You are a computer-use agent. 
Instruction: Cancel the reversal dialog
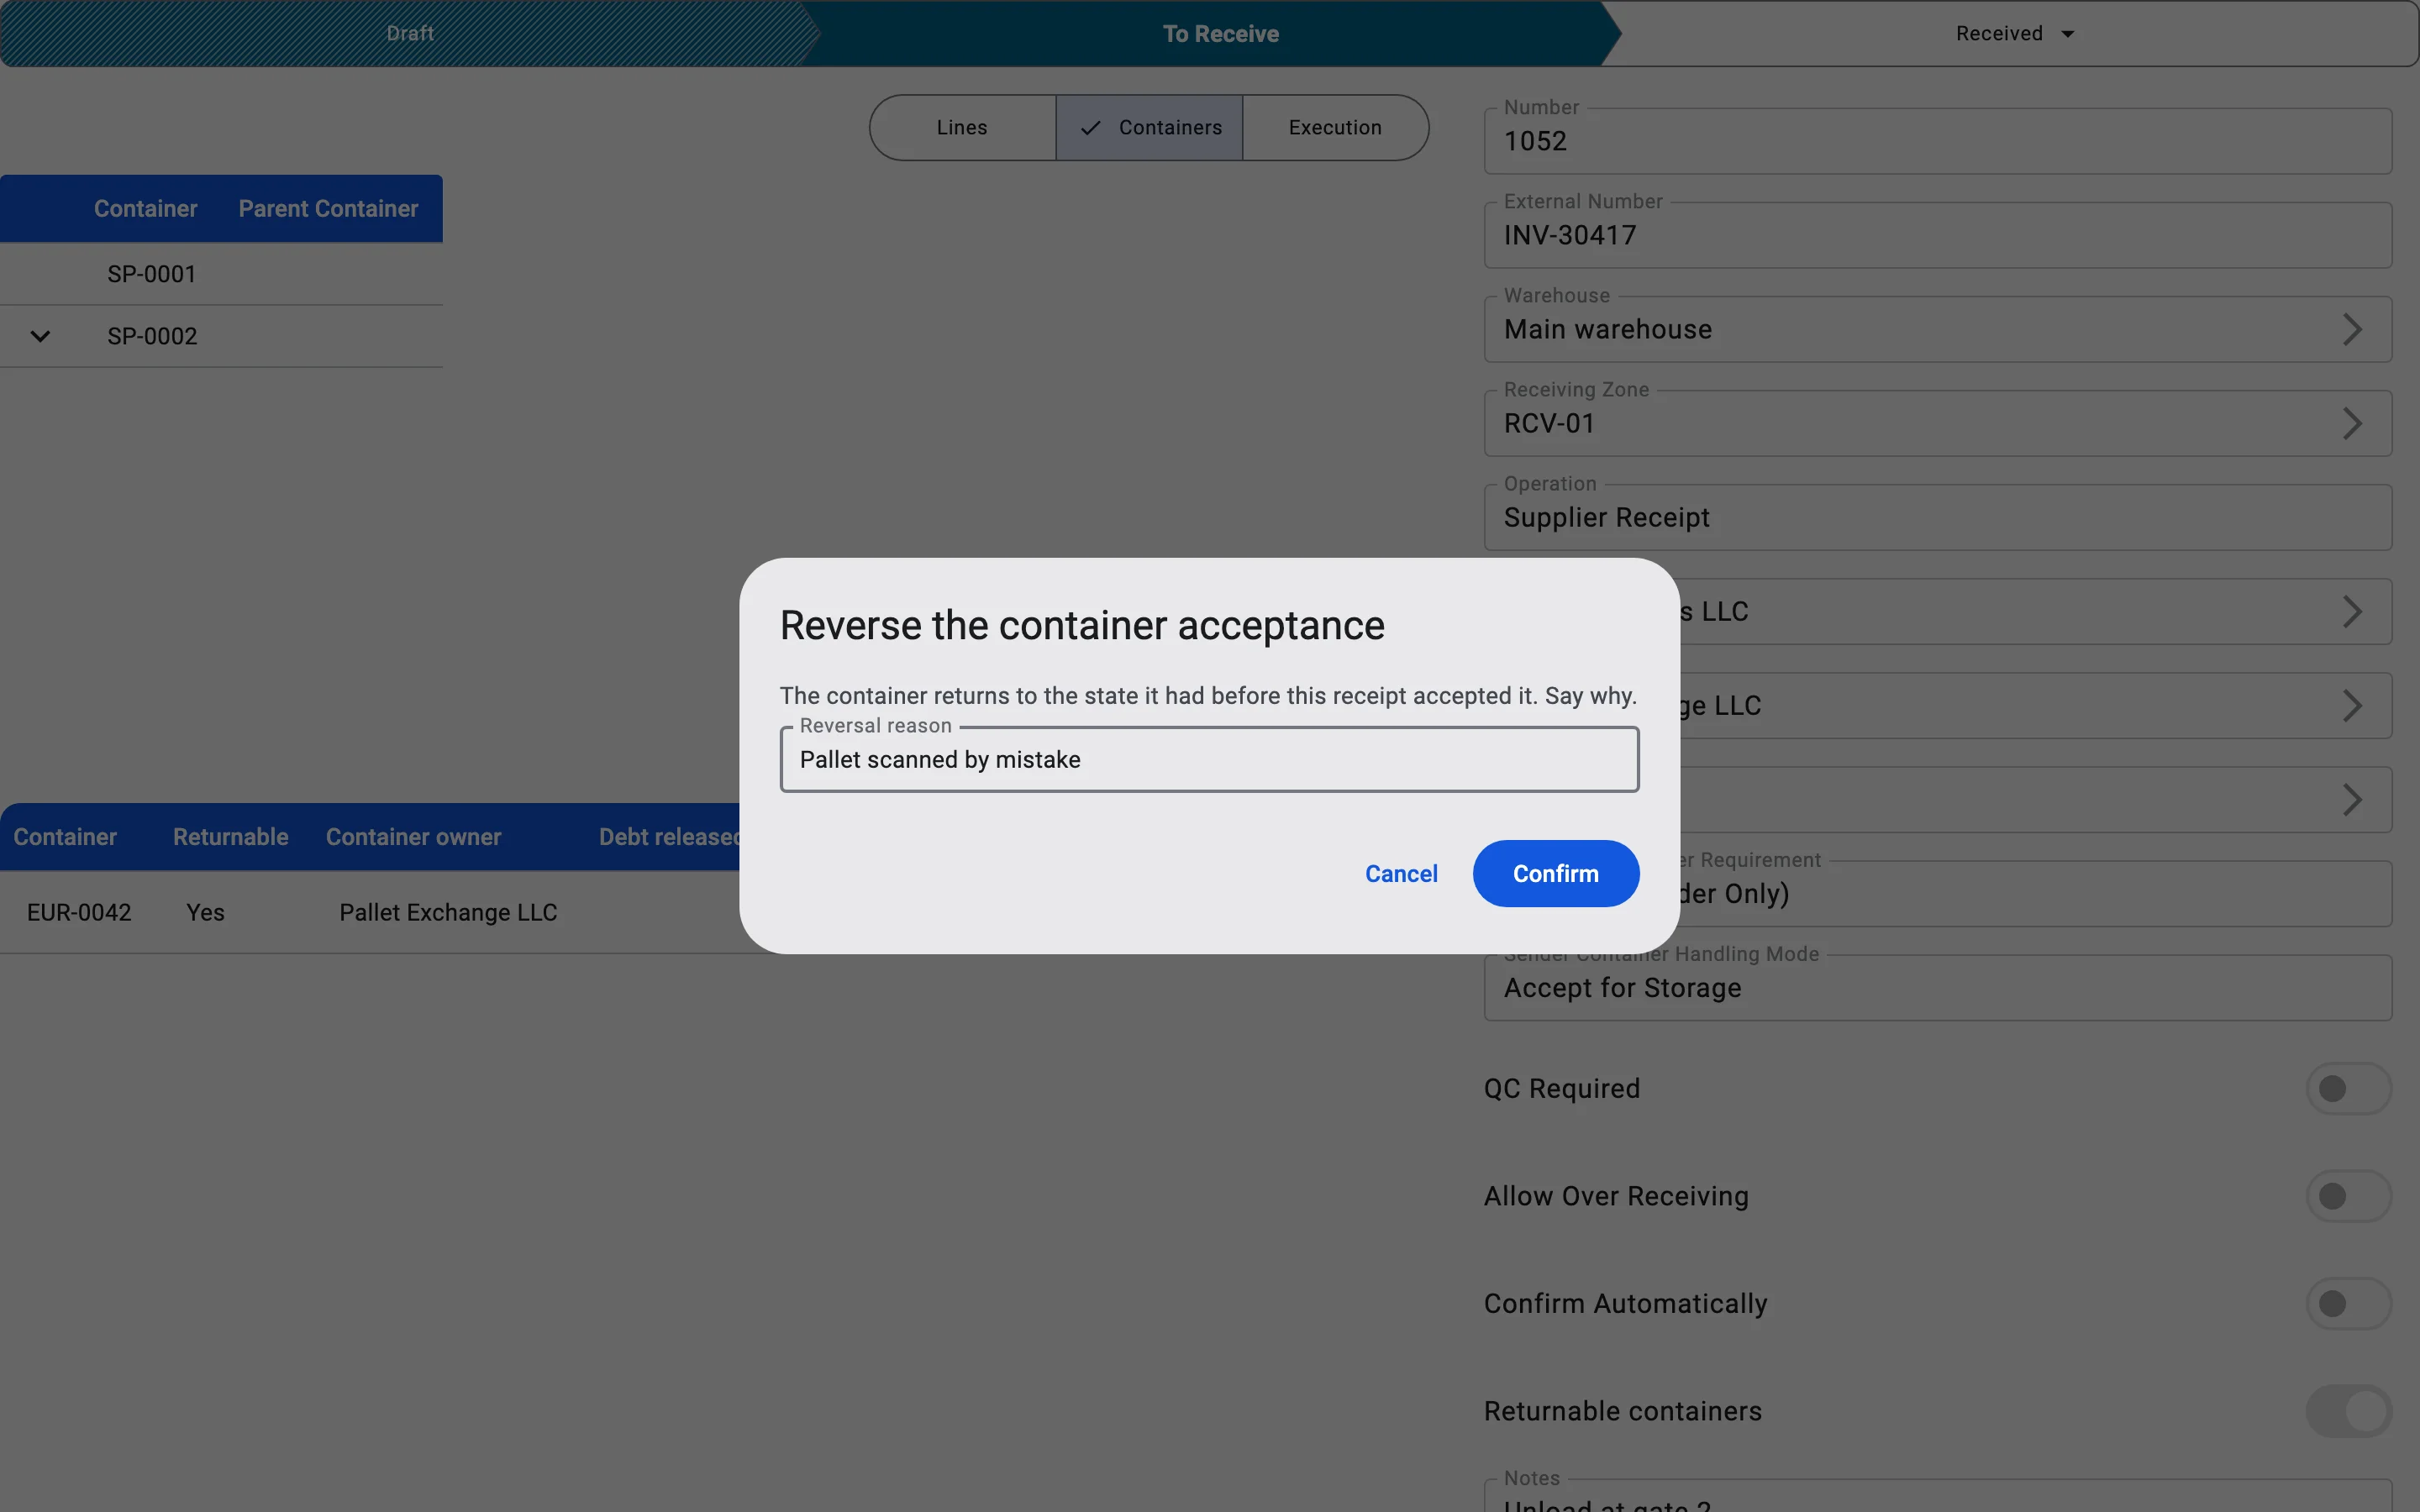(1401, 873)
